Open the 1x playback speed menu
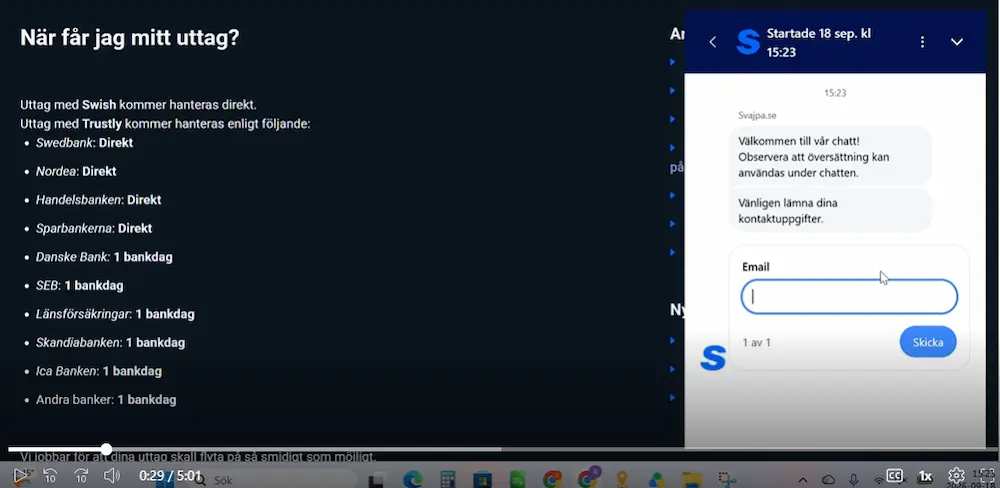Viewport: 1000px width, 488px height. pyautogui.click(x=925, y=476)
